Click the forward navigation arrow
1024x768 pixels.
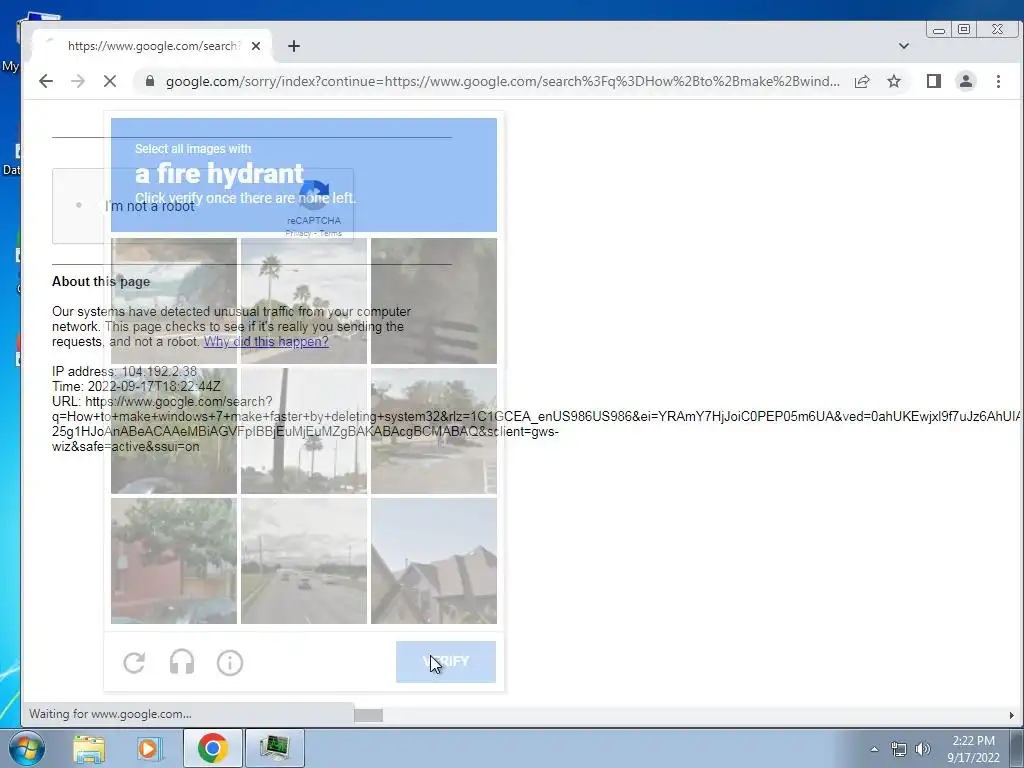click(78, 81)
